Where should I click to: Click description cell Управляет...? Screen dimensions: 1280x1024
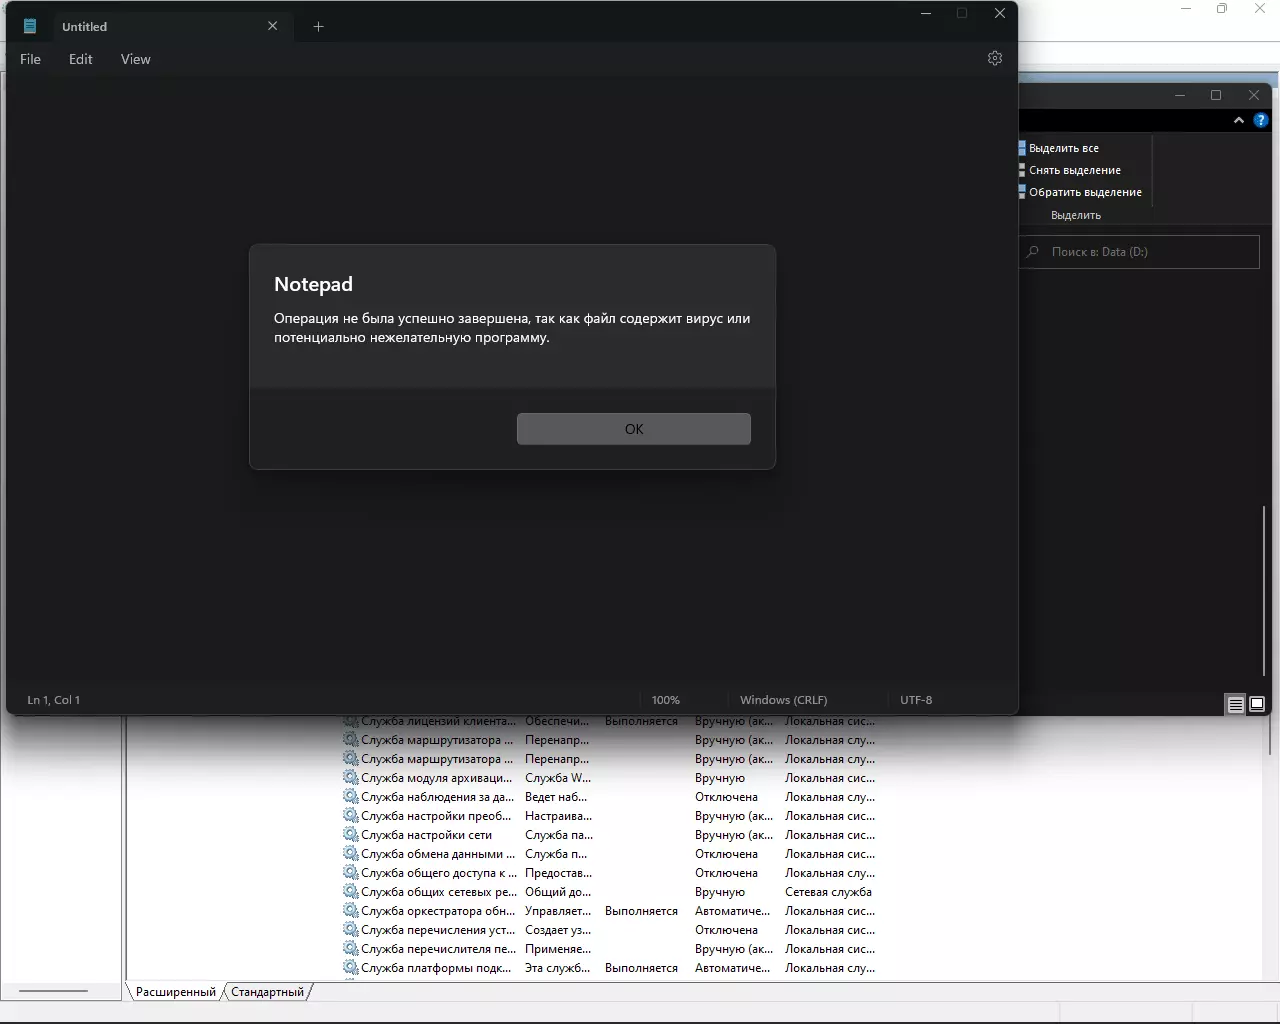(x=558, y=911)
